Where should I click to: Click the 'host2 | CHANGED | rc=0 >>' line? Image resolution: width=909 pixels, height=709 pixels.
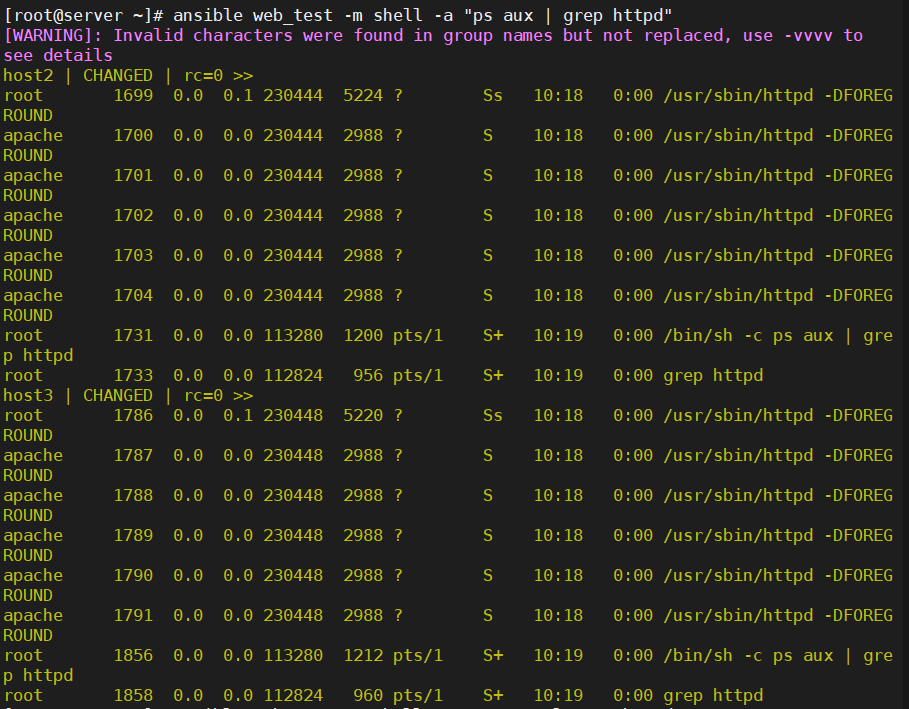(x=128, y=76)
